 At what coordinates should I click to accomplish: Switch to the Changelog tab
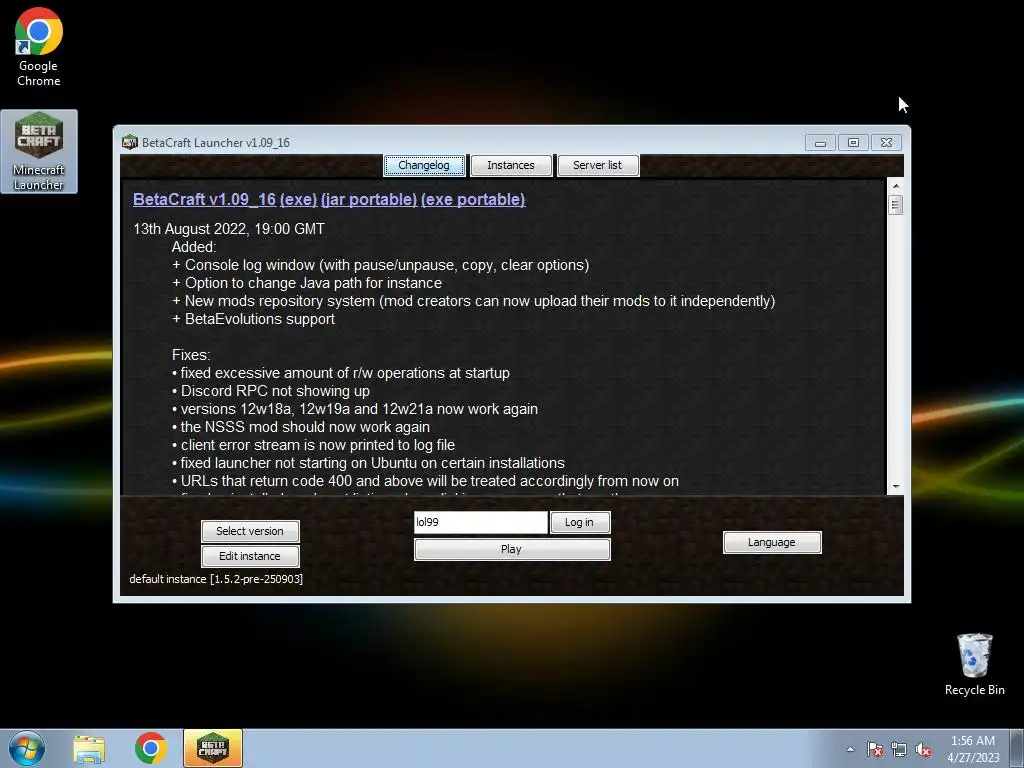[x=424, y=165]
